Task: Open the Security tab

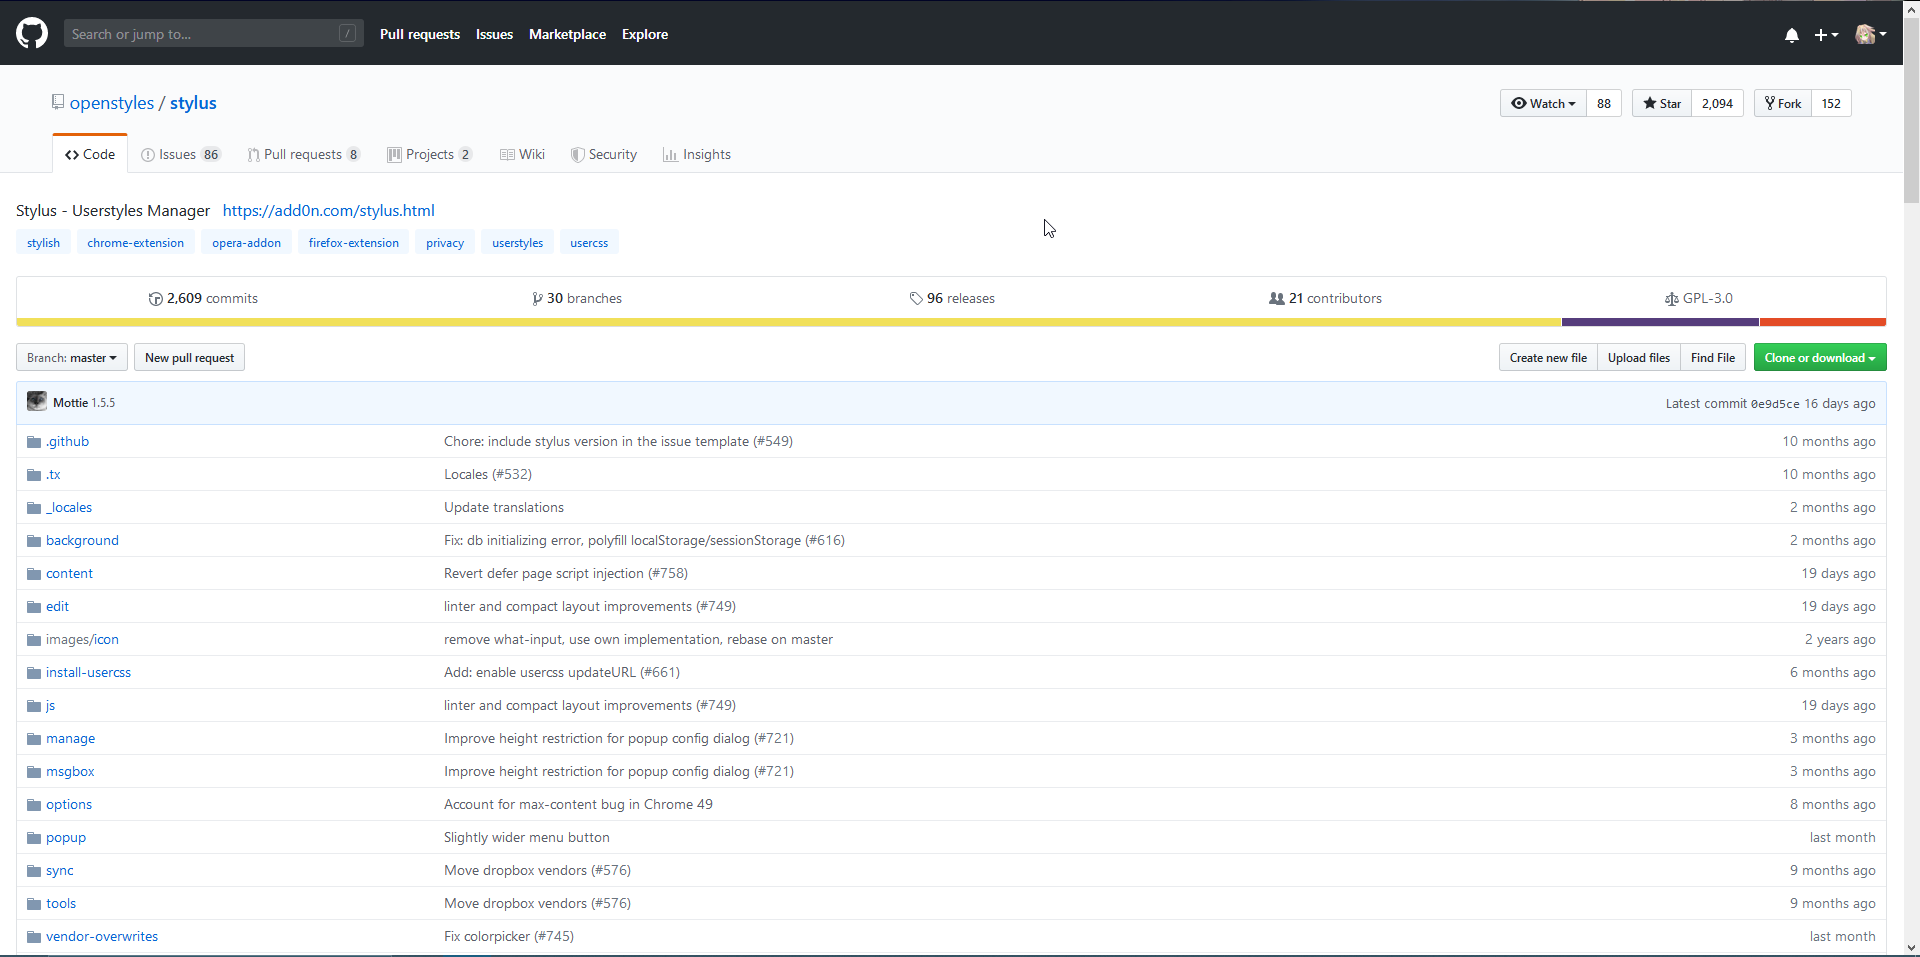Action: pyautogui.click(x=603, y=154)
